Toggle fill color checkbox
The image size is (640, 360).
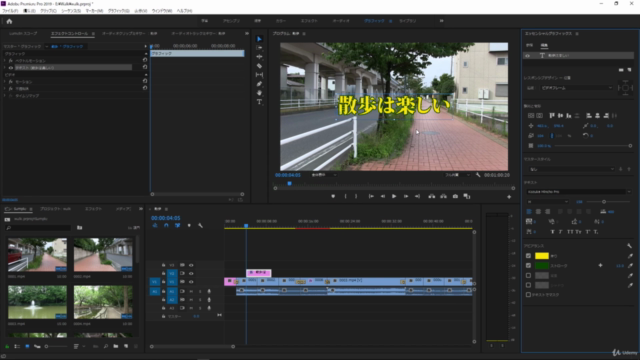click(x=528, y=256)
